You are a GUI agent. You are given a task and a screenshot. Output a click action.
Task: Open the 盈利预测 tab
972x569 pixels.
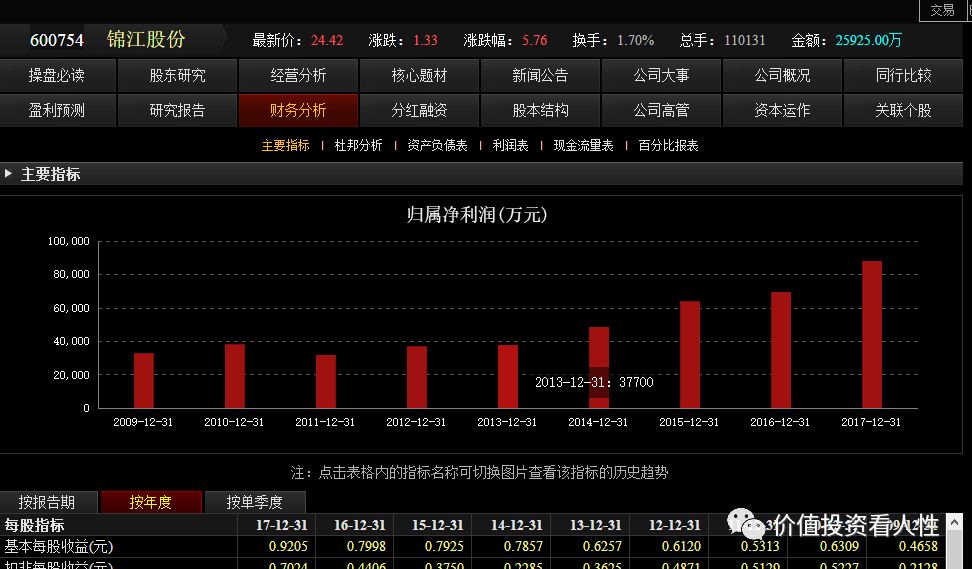tap(57, 110)
